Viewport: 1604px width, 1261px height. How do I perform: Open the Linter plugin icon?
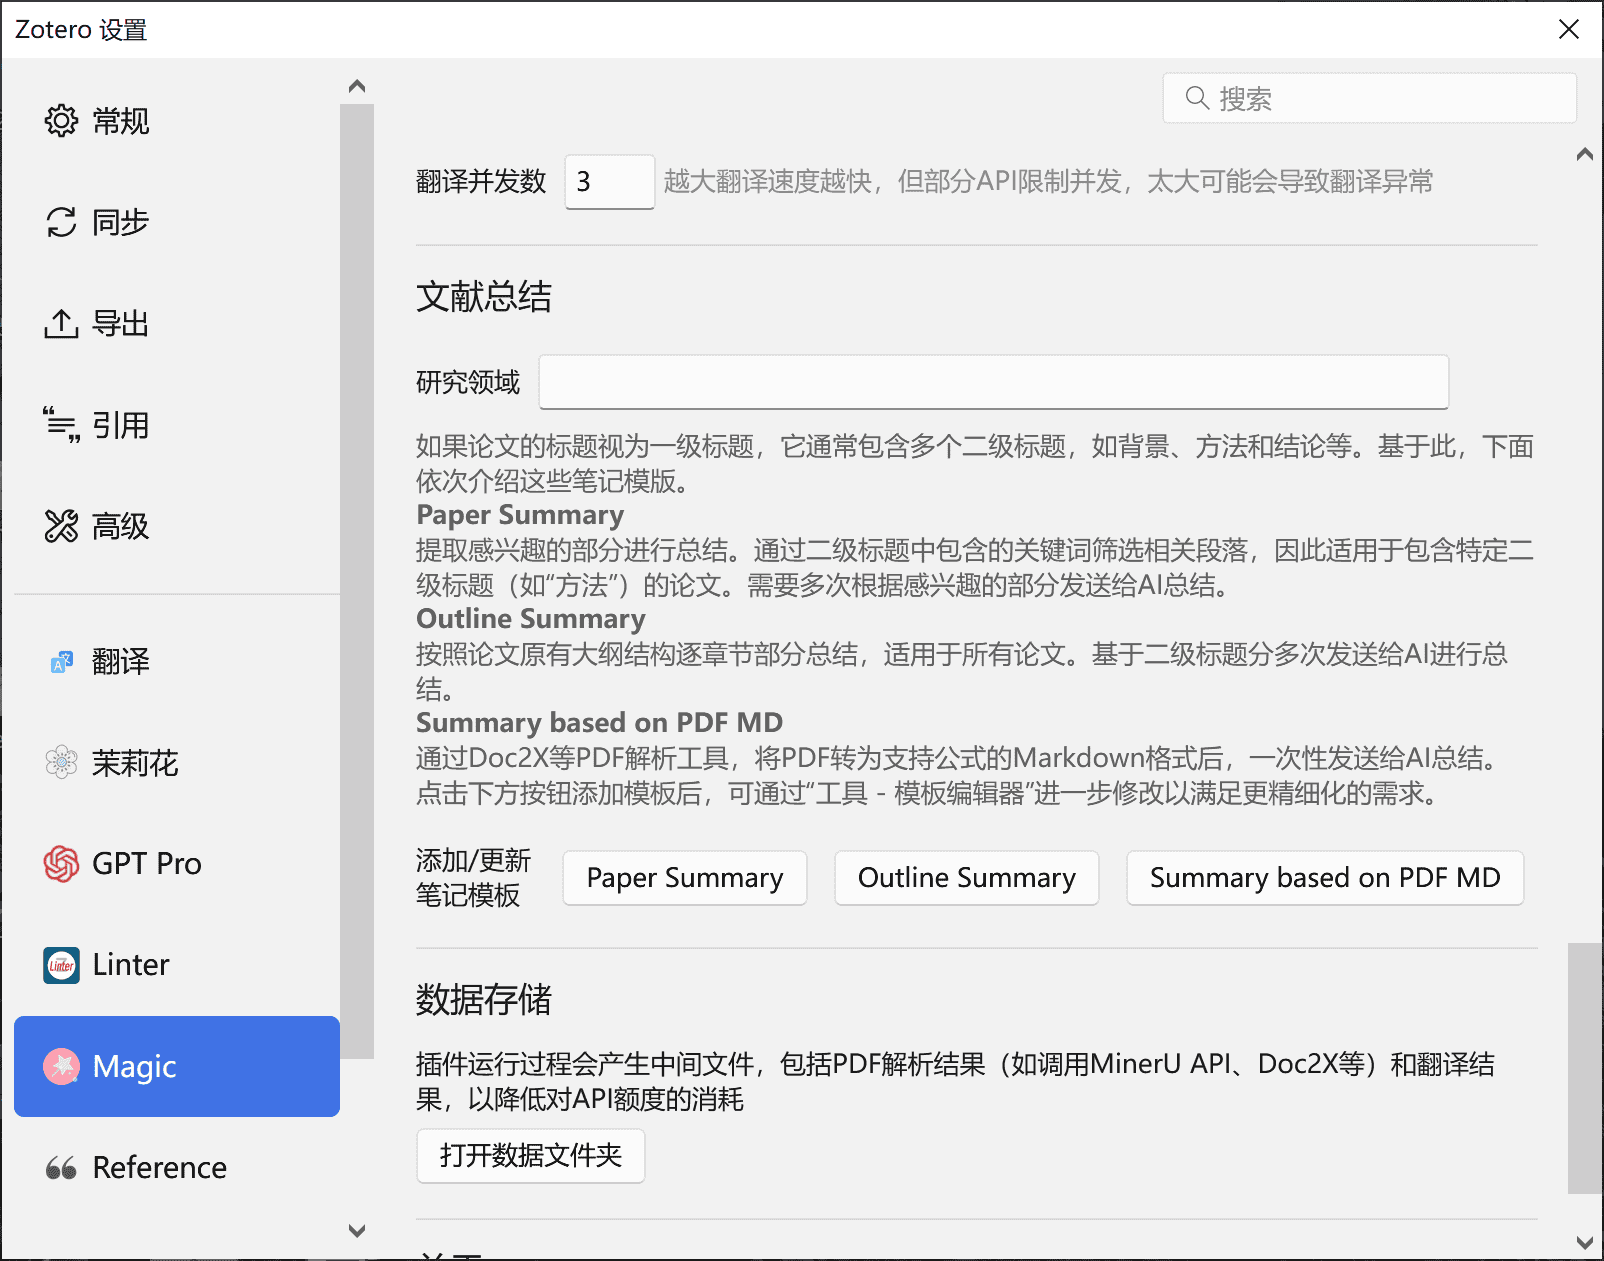tap(61, 965)
